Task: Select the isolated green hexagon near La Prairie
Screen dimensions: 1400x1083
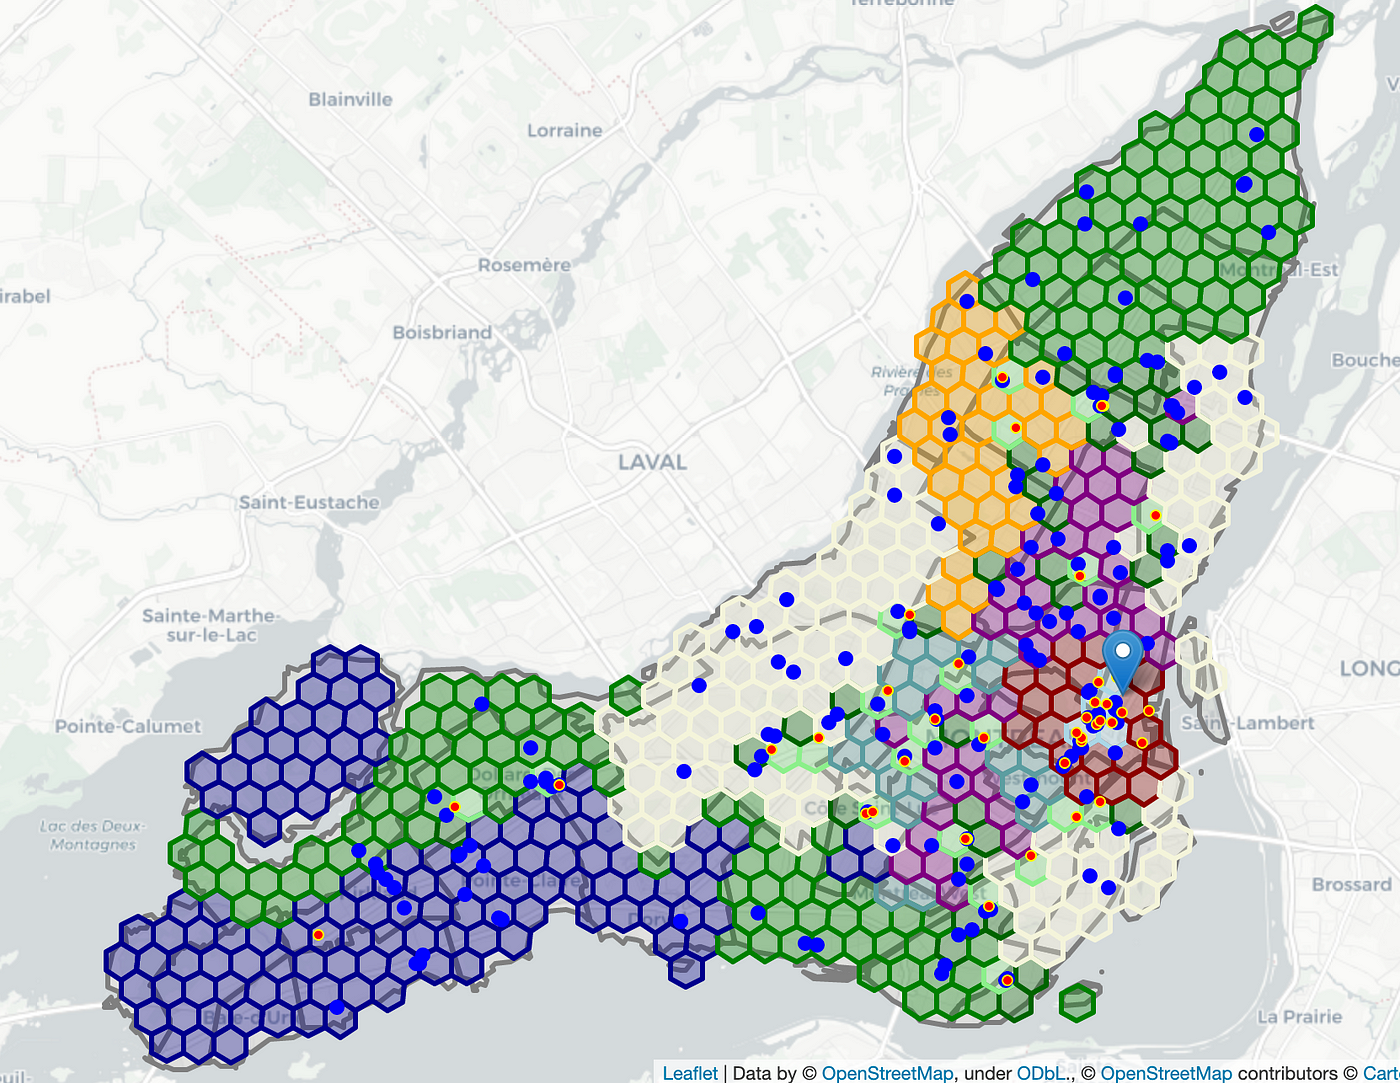Action: click(x=1078, y=1002)
